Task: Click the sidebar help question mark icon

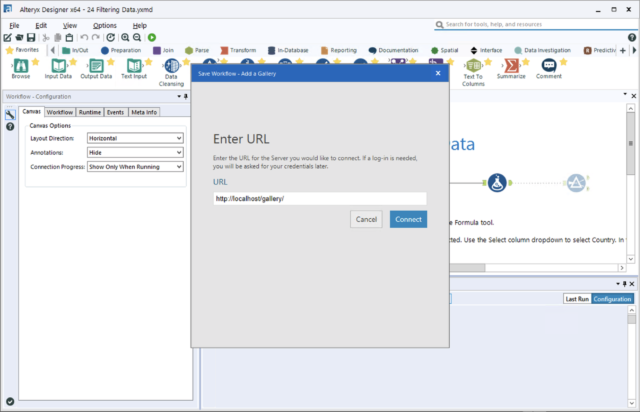Action: pyautogui.click(x=10, y=127)
